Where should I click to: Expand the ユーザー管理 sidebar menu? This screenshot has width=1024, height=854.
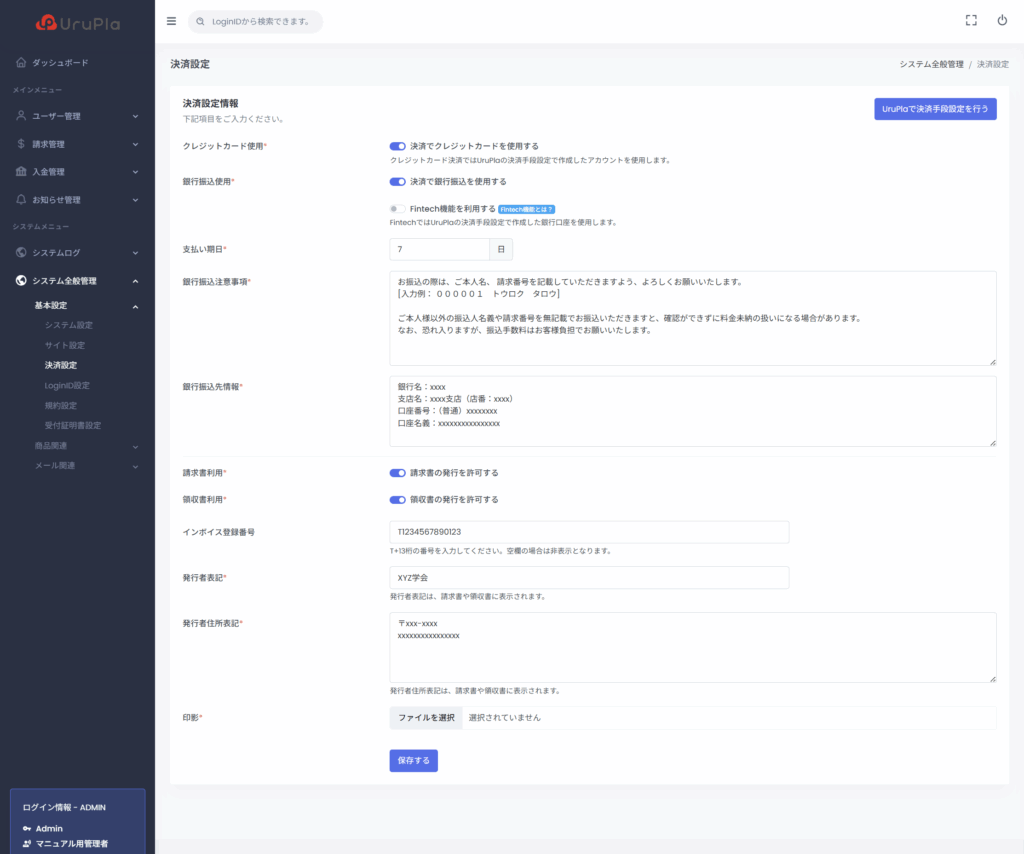135,116
